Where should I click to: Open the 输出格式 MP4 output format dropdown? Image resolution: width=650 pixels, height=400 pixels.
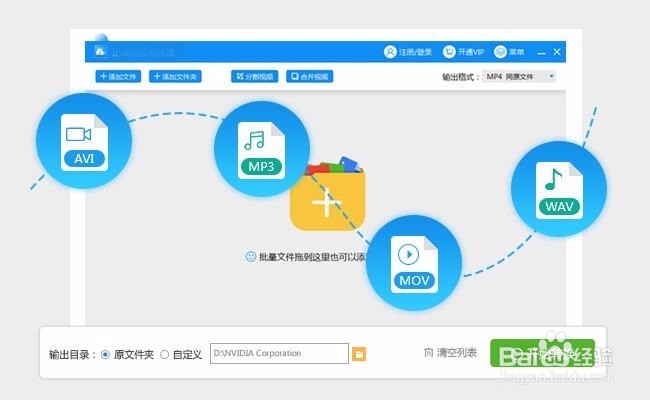click(x=519, y=76)
